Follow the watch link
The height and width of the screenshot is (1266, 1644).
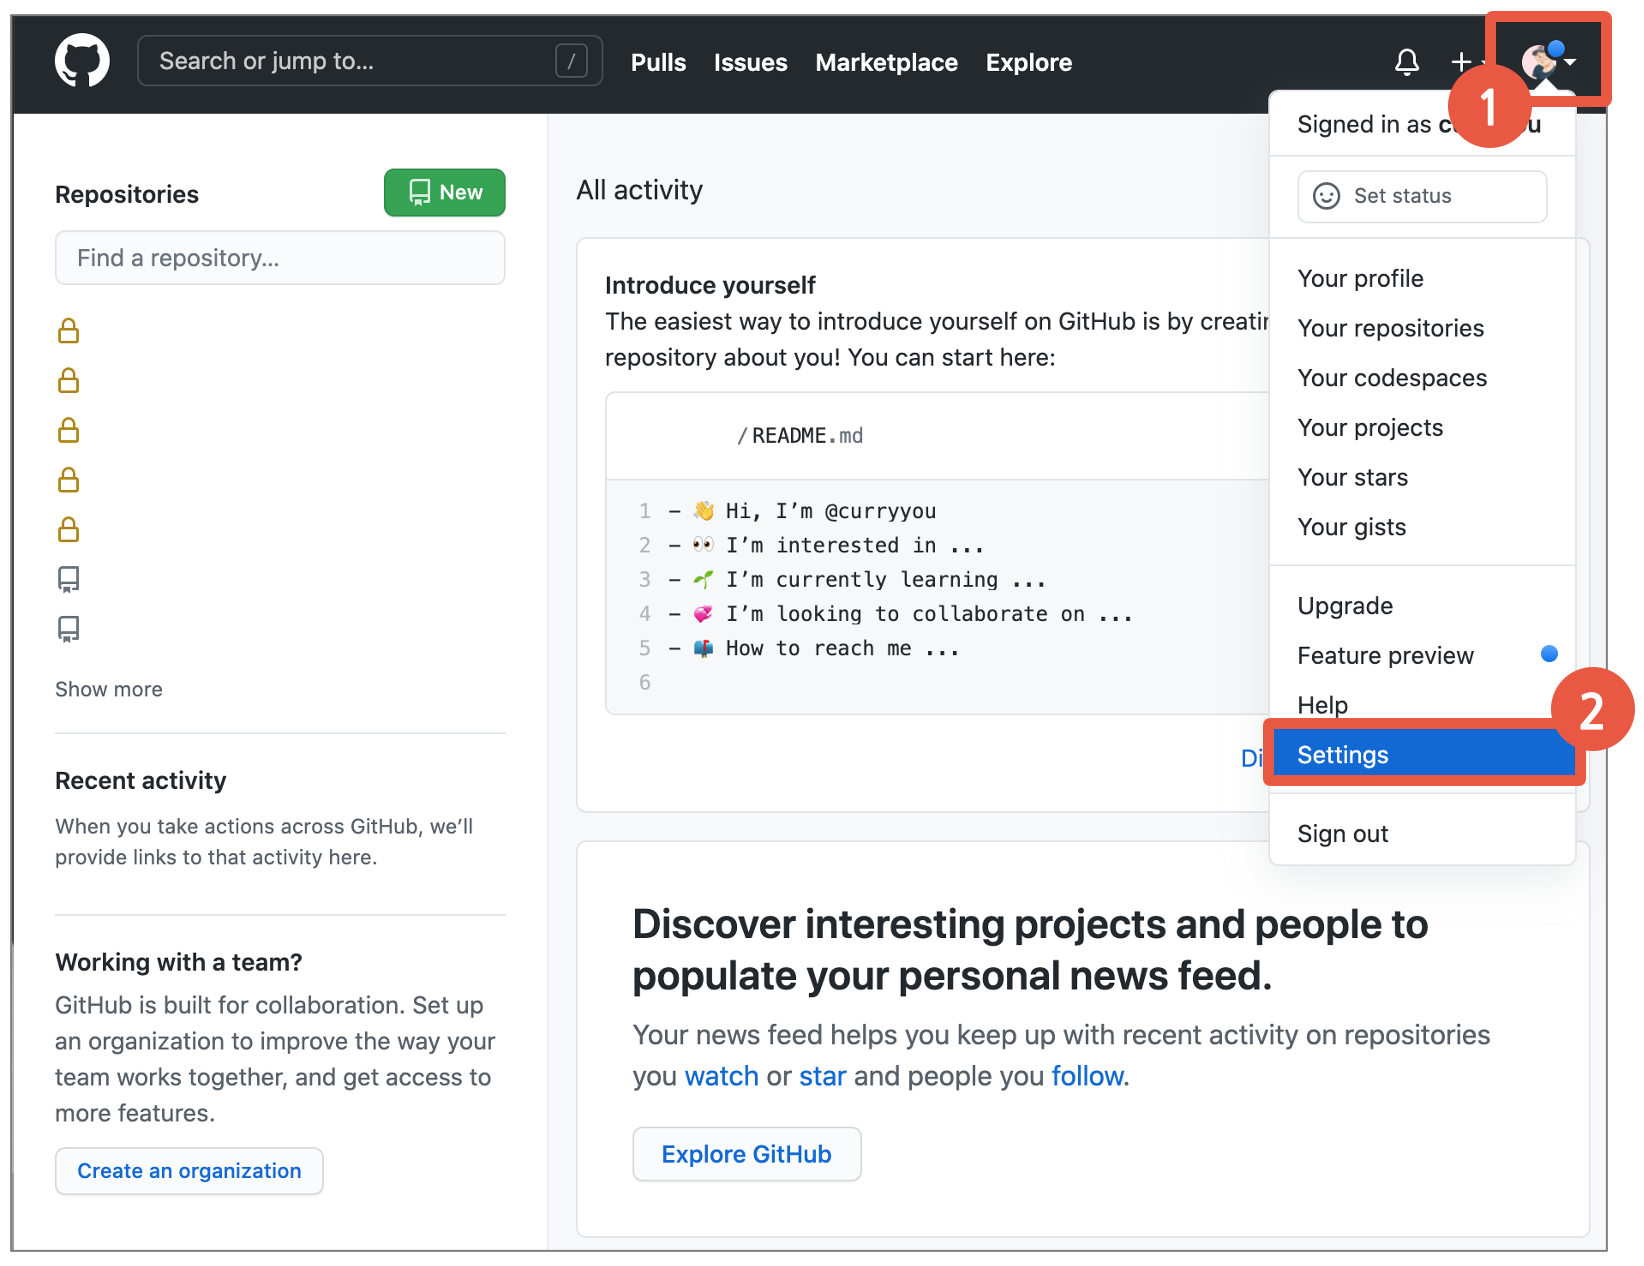(721, 1076)
